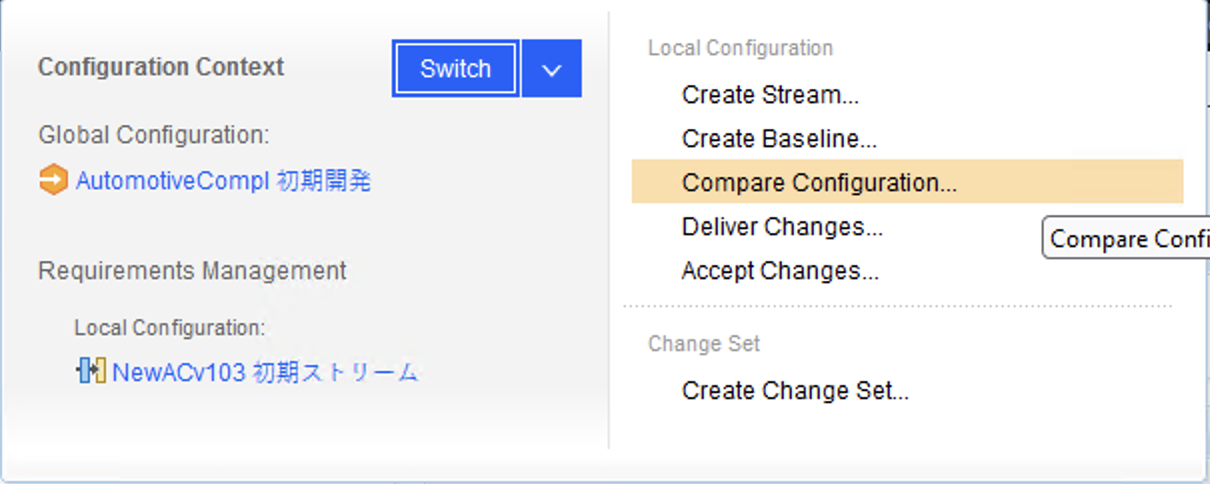The image size is (1210, 484).
Task: Choose Create Baseline... from the menu
Action: pos(779,139)
